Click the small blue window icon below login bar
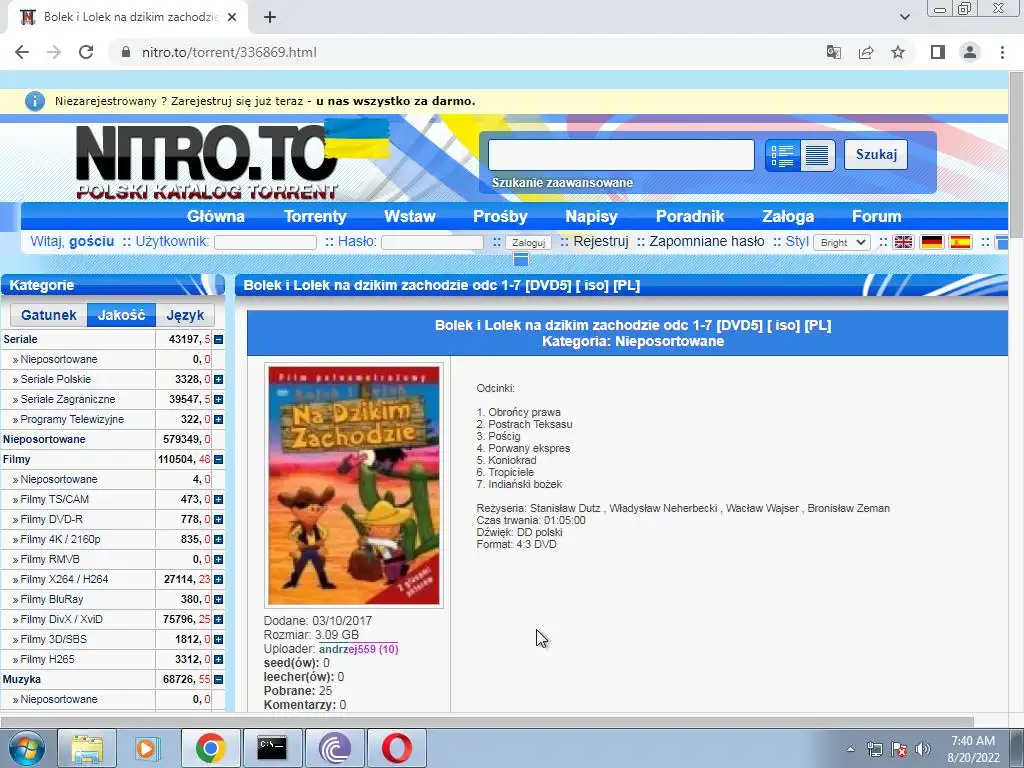 pyautogui.click(x=520, y=260)
